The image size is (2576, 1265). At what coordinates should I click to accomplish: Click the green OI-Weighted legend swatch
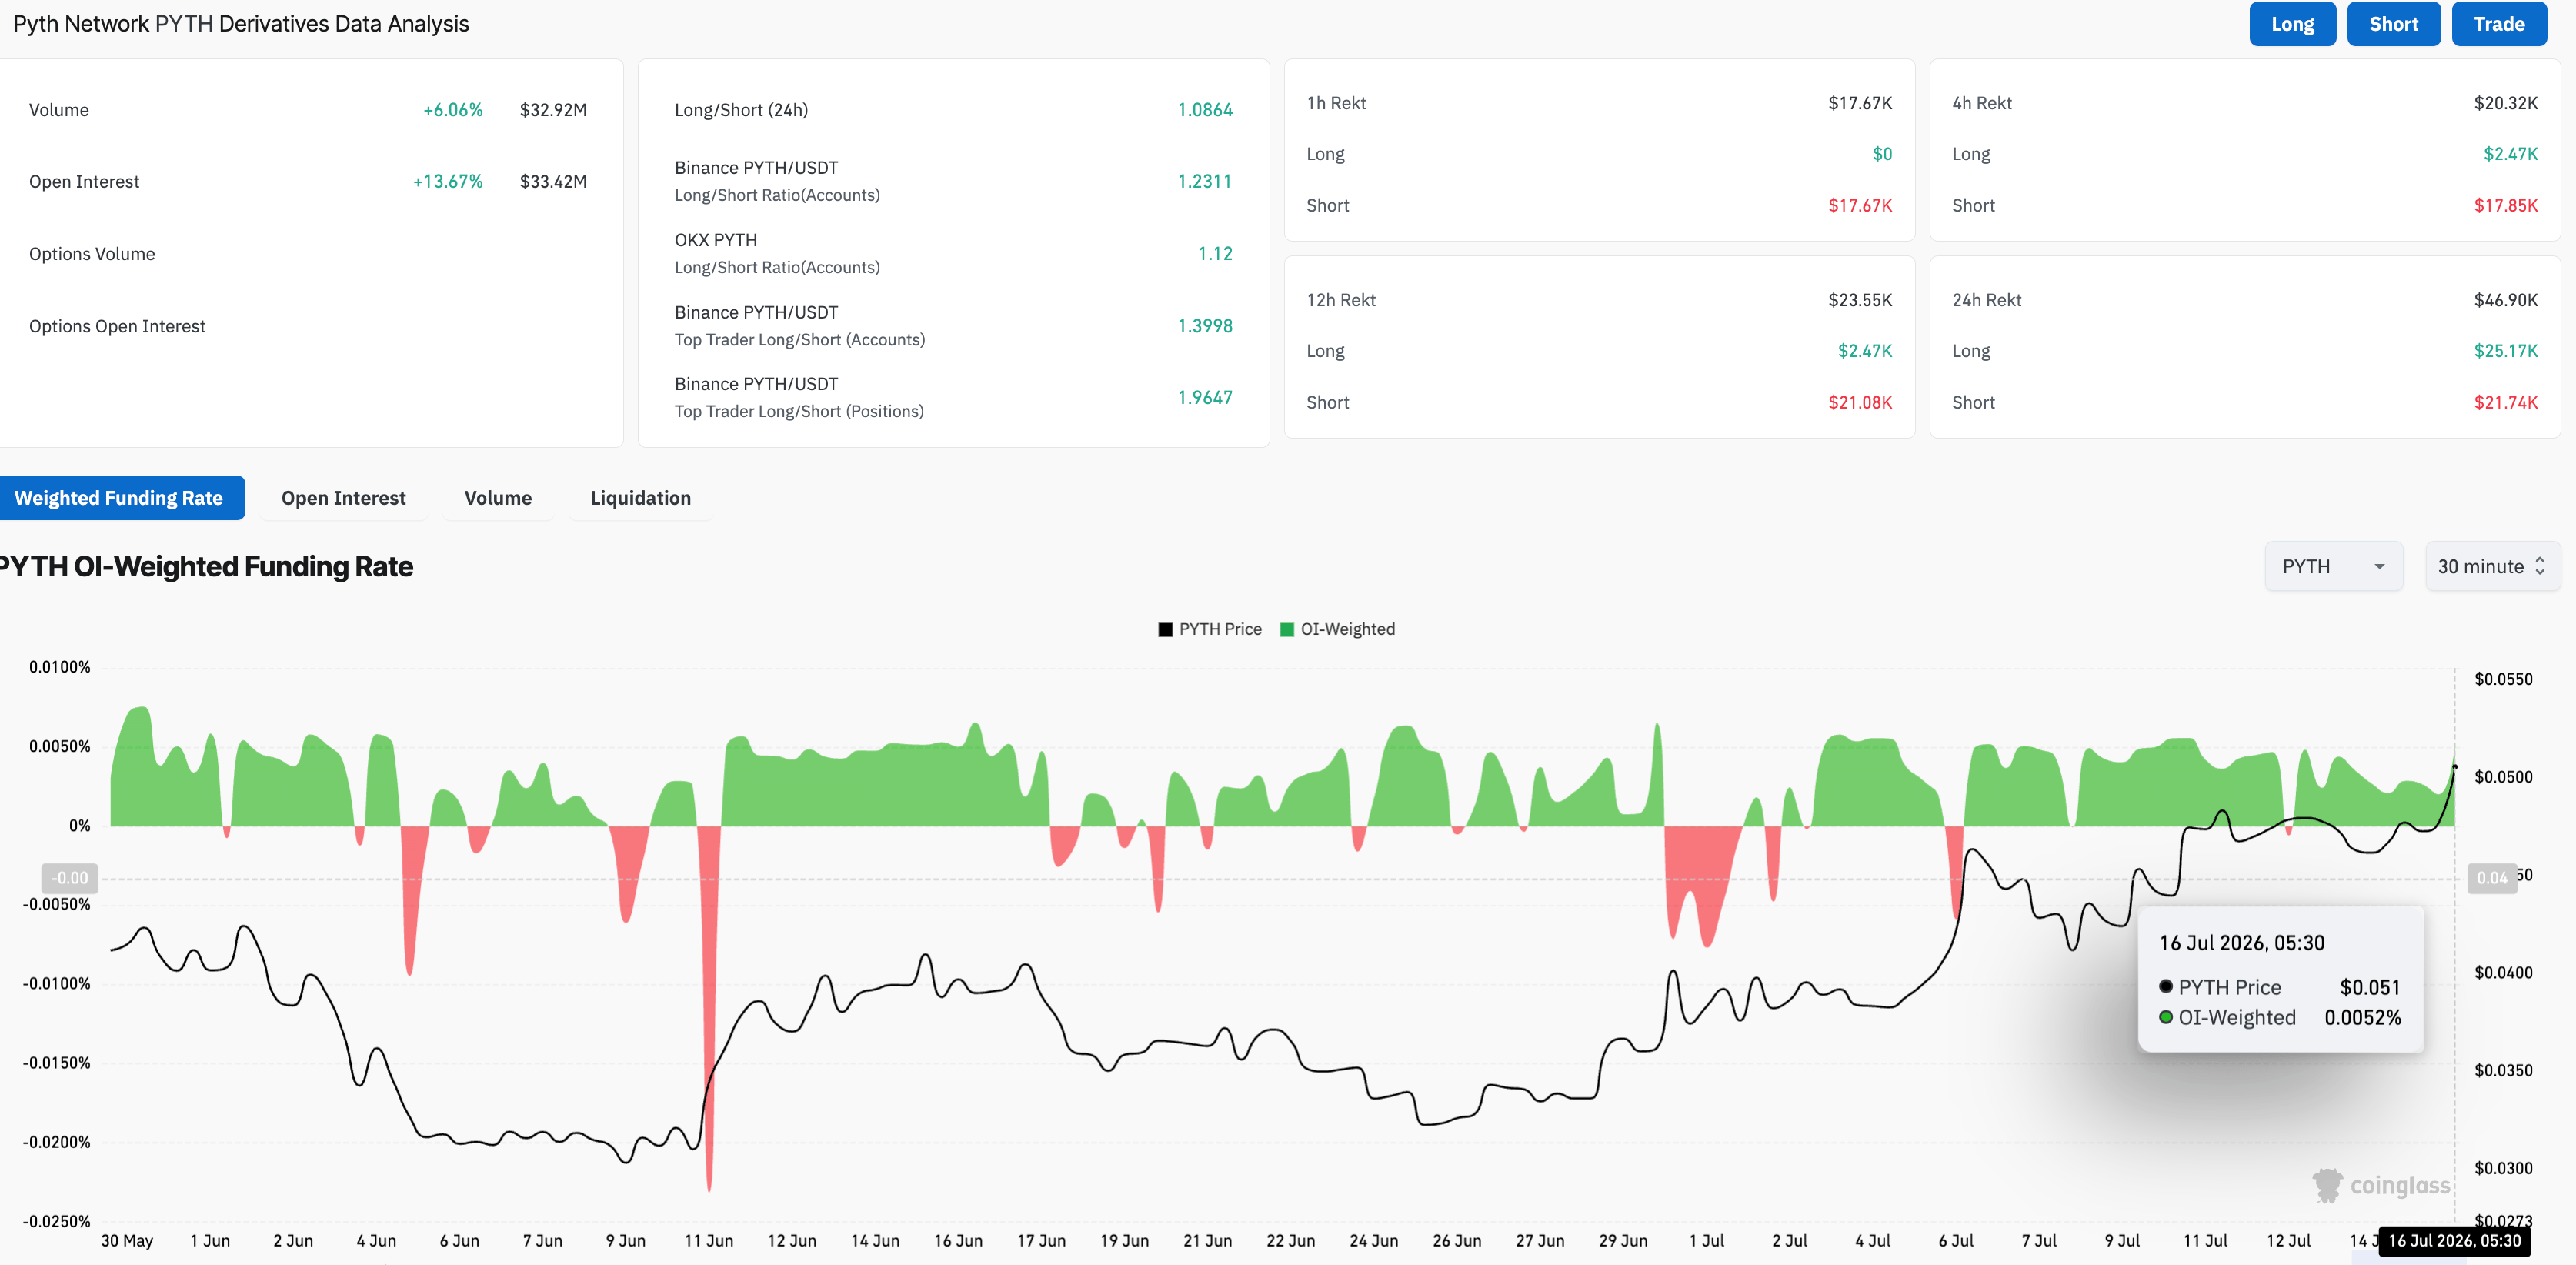click(1287, 630)
